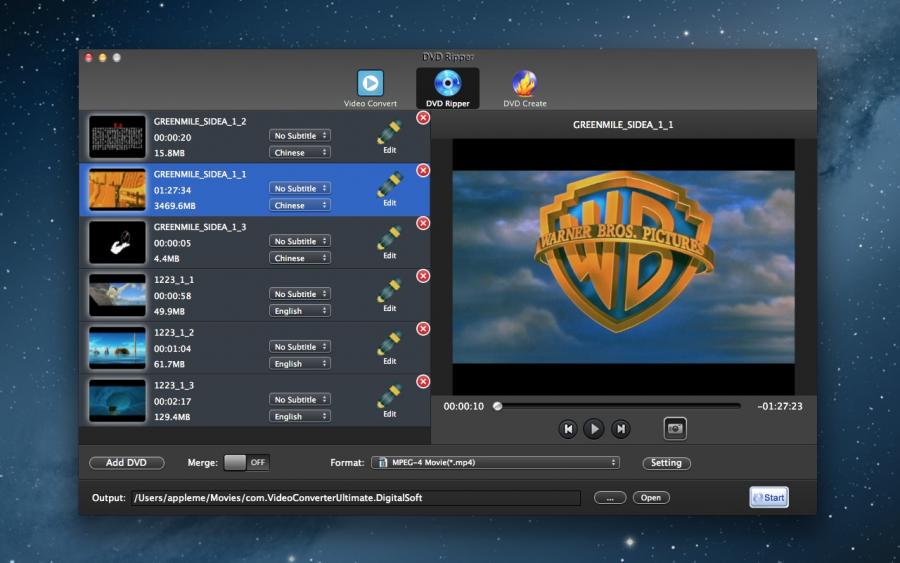Click remaining time -01:27:23

tap(779, 406)
